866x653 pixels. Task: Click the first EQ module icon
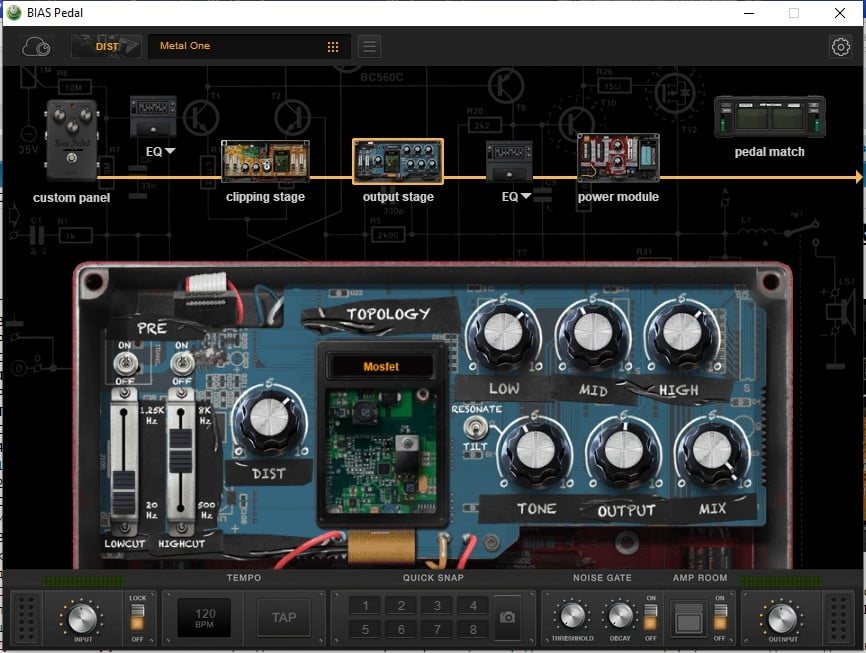(153, 117)
